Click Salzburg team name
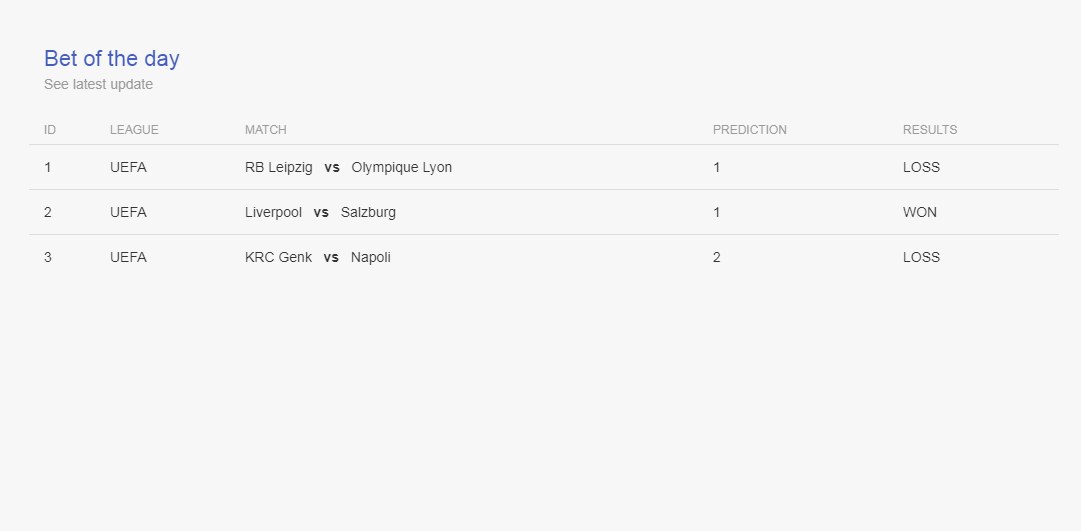 coord(368,212)
